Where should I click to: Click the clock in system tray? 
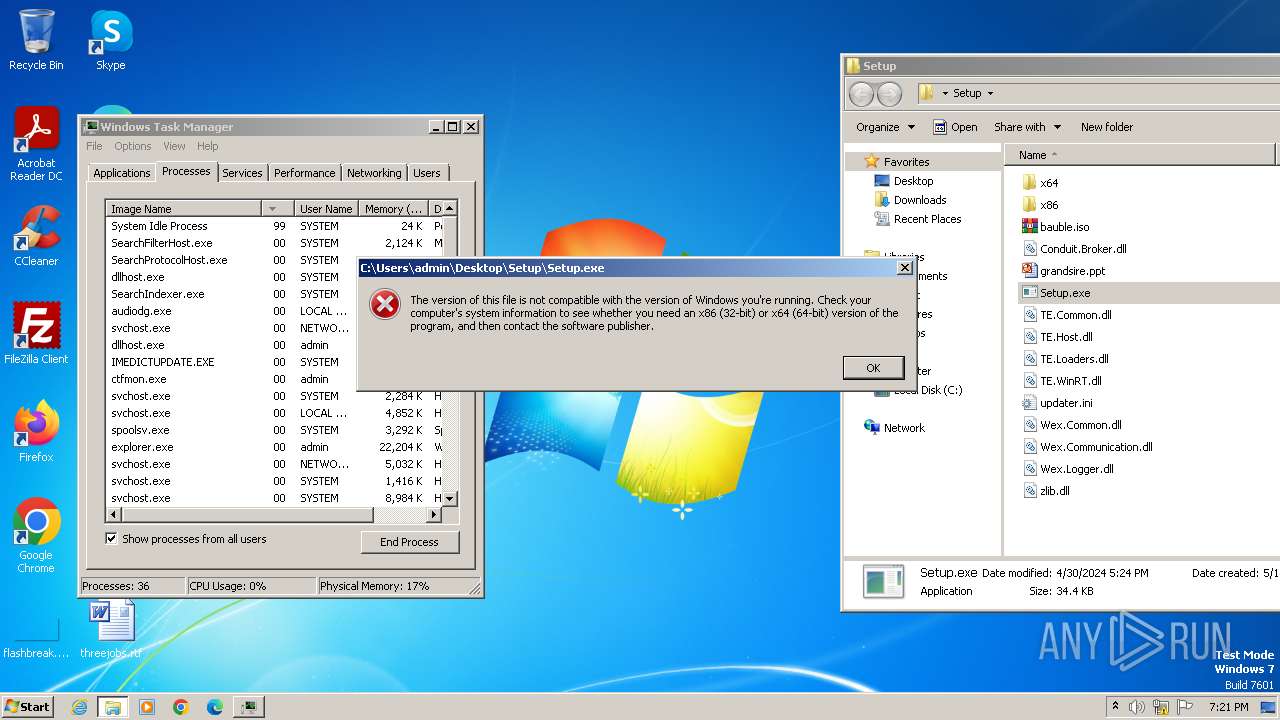pyautogui.click(x=1228, y=707)
